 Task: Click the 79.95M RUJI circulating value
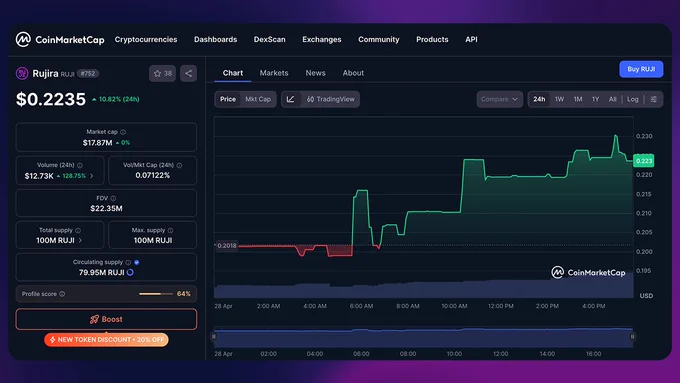pyautogui.click(x=101, y=272)
